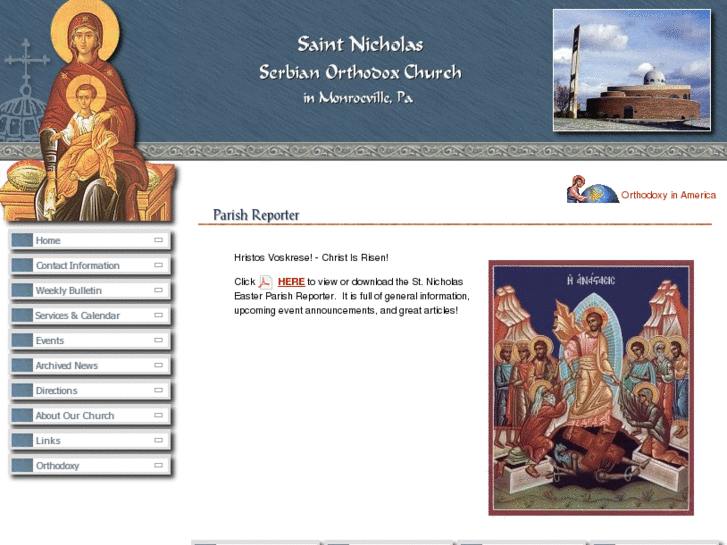727x545 pixels.
Task: Click the small box icon on Home button
Action: tap(159, 240)
